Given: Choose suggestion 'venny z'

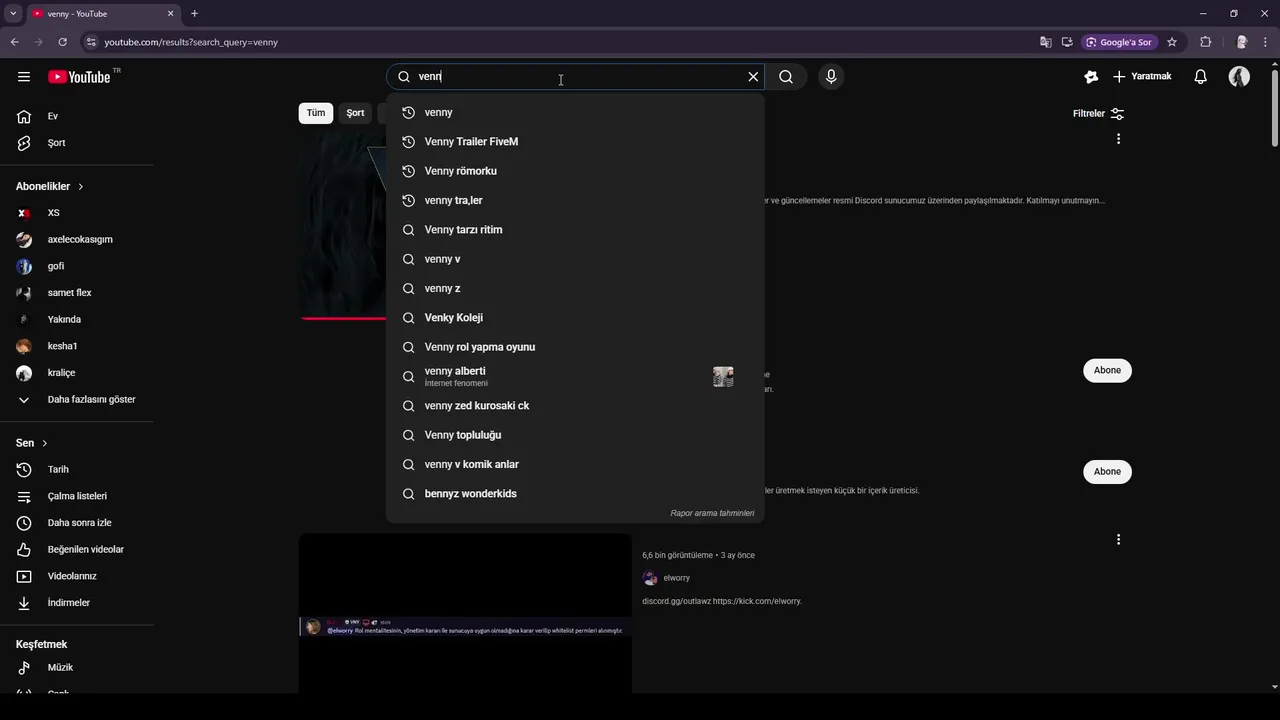Looking at the screenshot, I should (575, 289).
